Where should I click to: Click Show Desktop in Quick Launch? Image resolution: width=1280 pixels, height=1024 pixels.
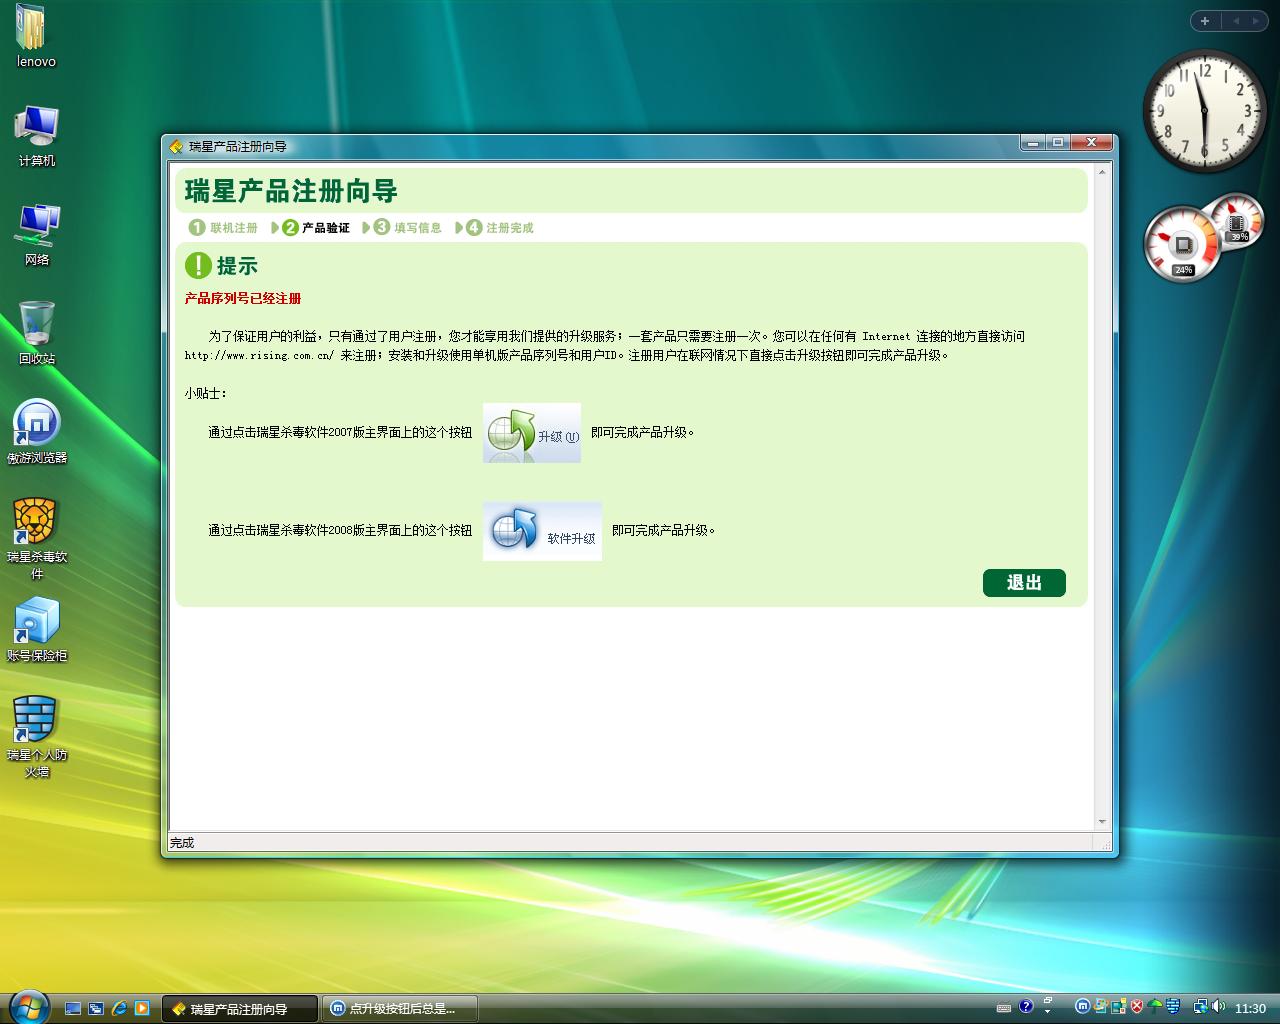[x=73, y=1009]
